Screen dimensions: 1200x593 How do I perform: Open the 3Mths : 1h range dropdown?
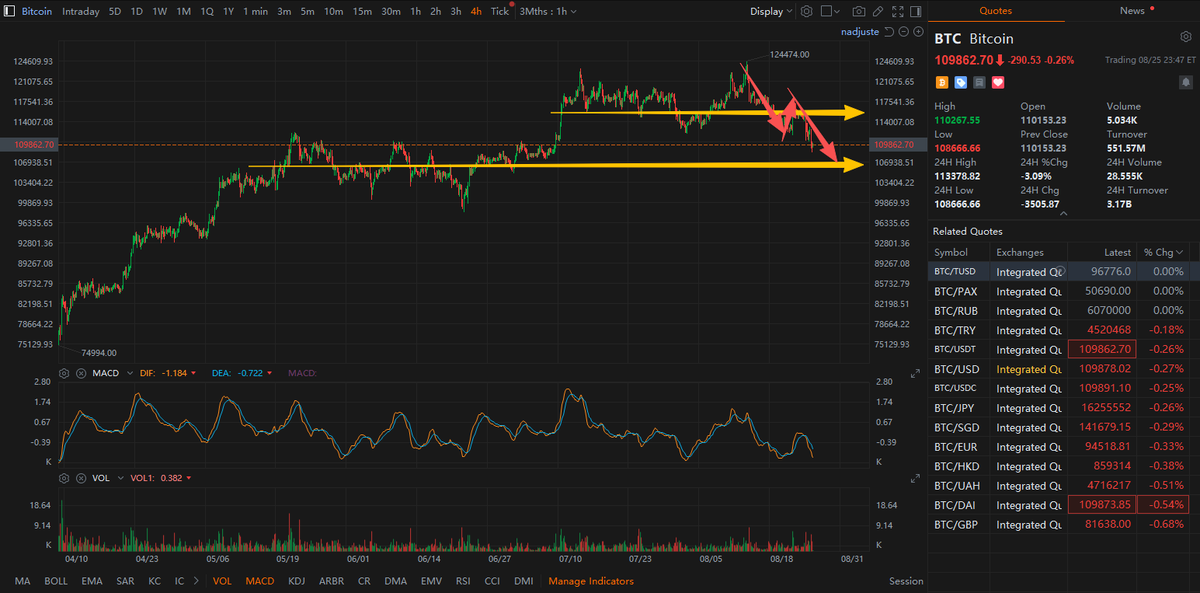pos(550,11)
